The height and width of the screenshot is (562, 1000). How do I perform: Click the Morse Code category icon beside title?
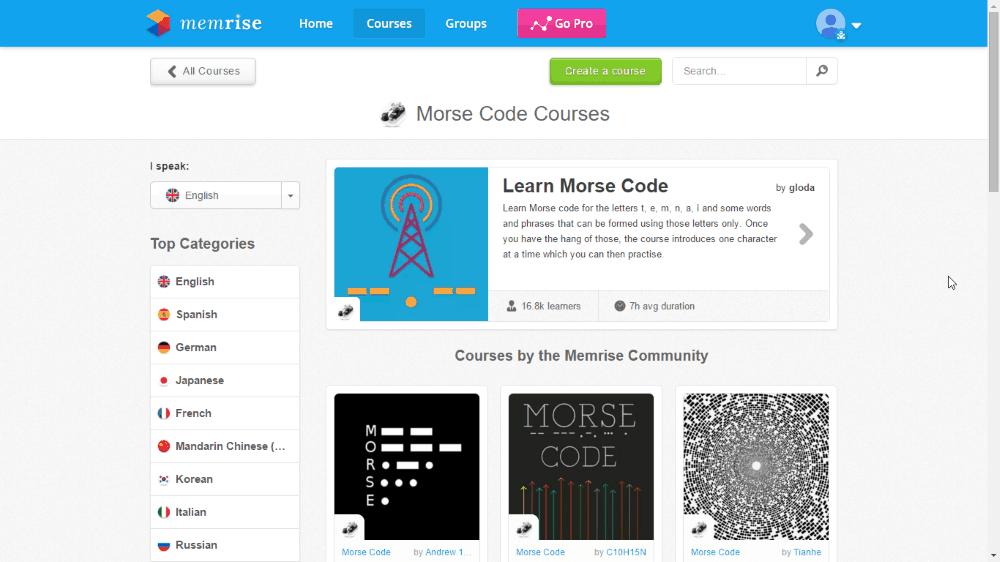pos(393,114)
